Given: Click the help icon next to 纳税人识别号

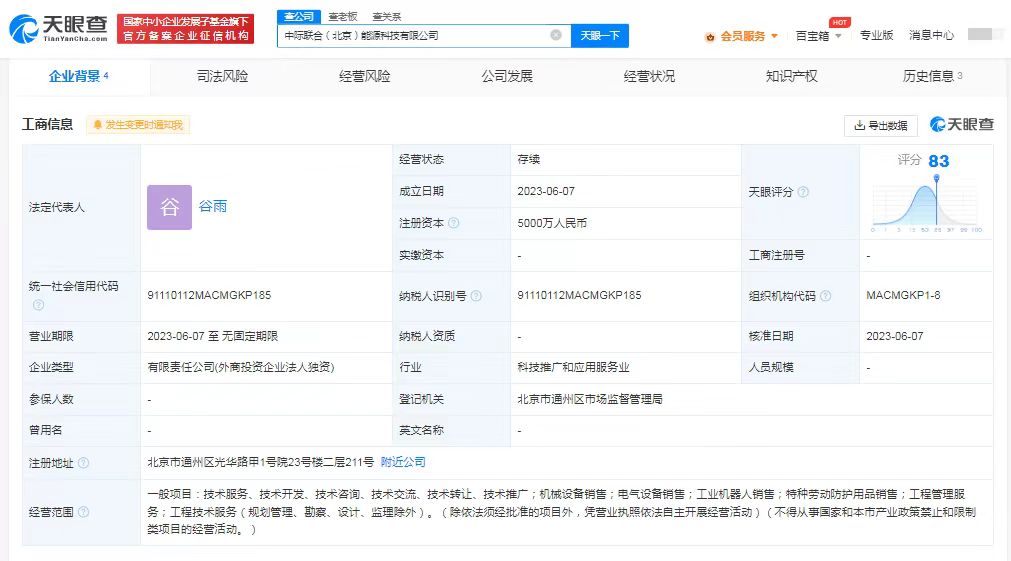Looking at the screenshot, I should pyautogui.click(x=476, y=296).
